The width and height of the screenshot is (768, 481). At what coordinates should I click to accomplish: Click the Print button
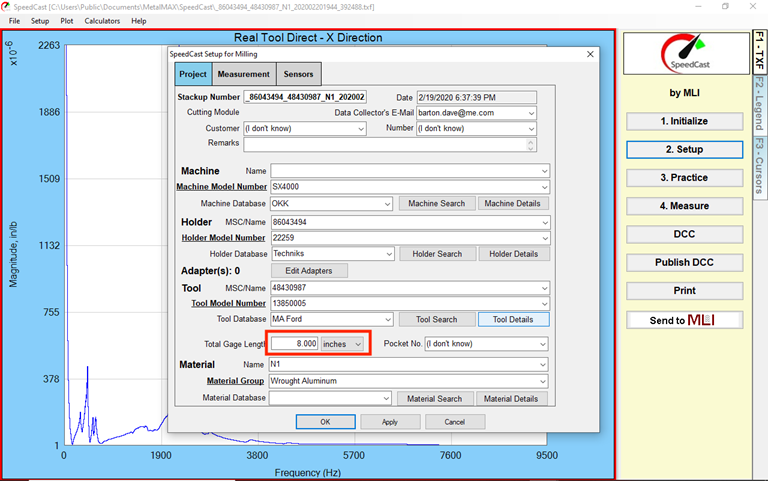[x=684, y=291]
